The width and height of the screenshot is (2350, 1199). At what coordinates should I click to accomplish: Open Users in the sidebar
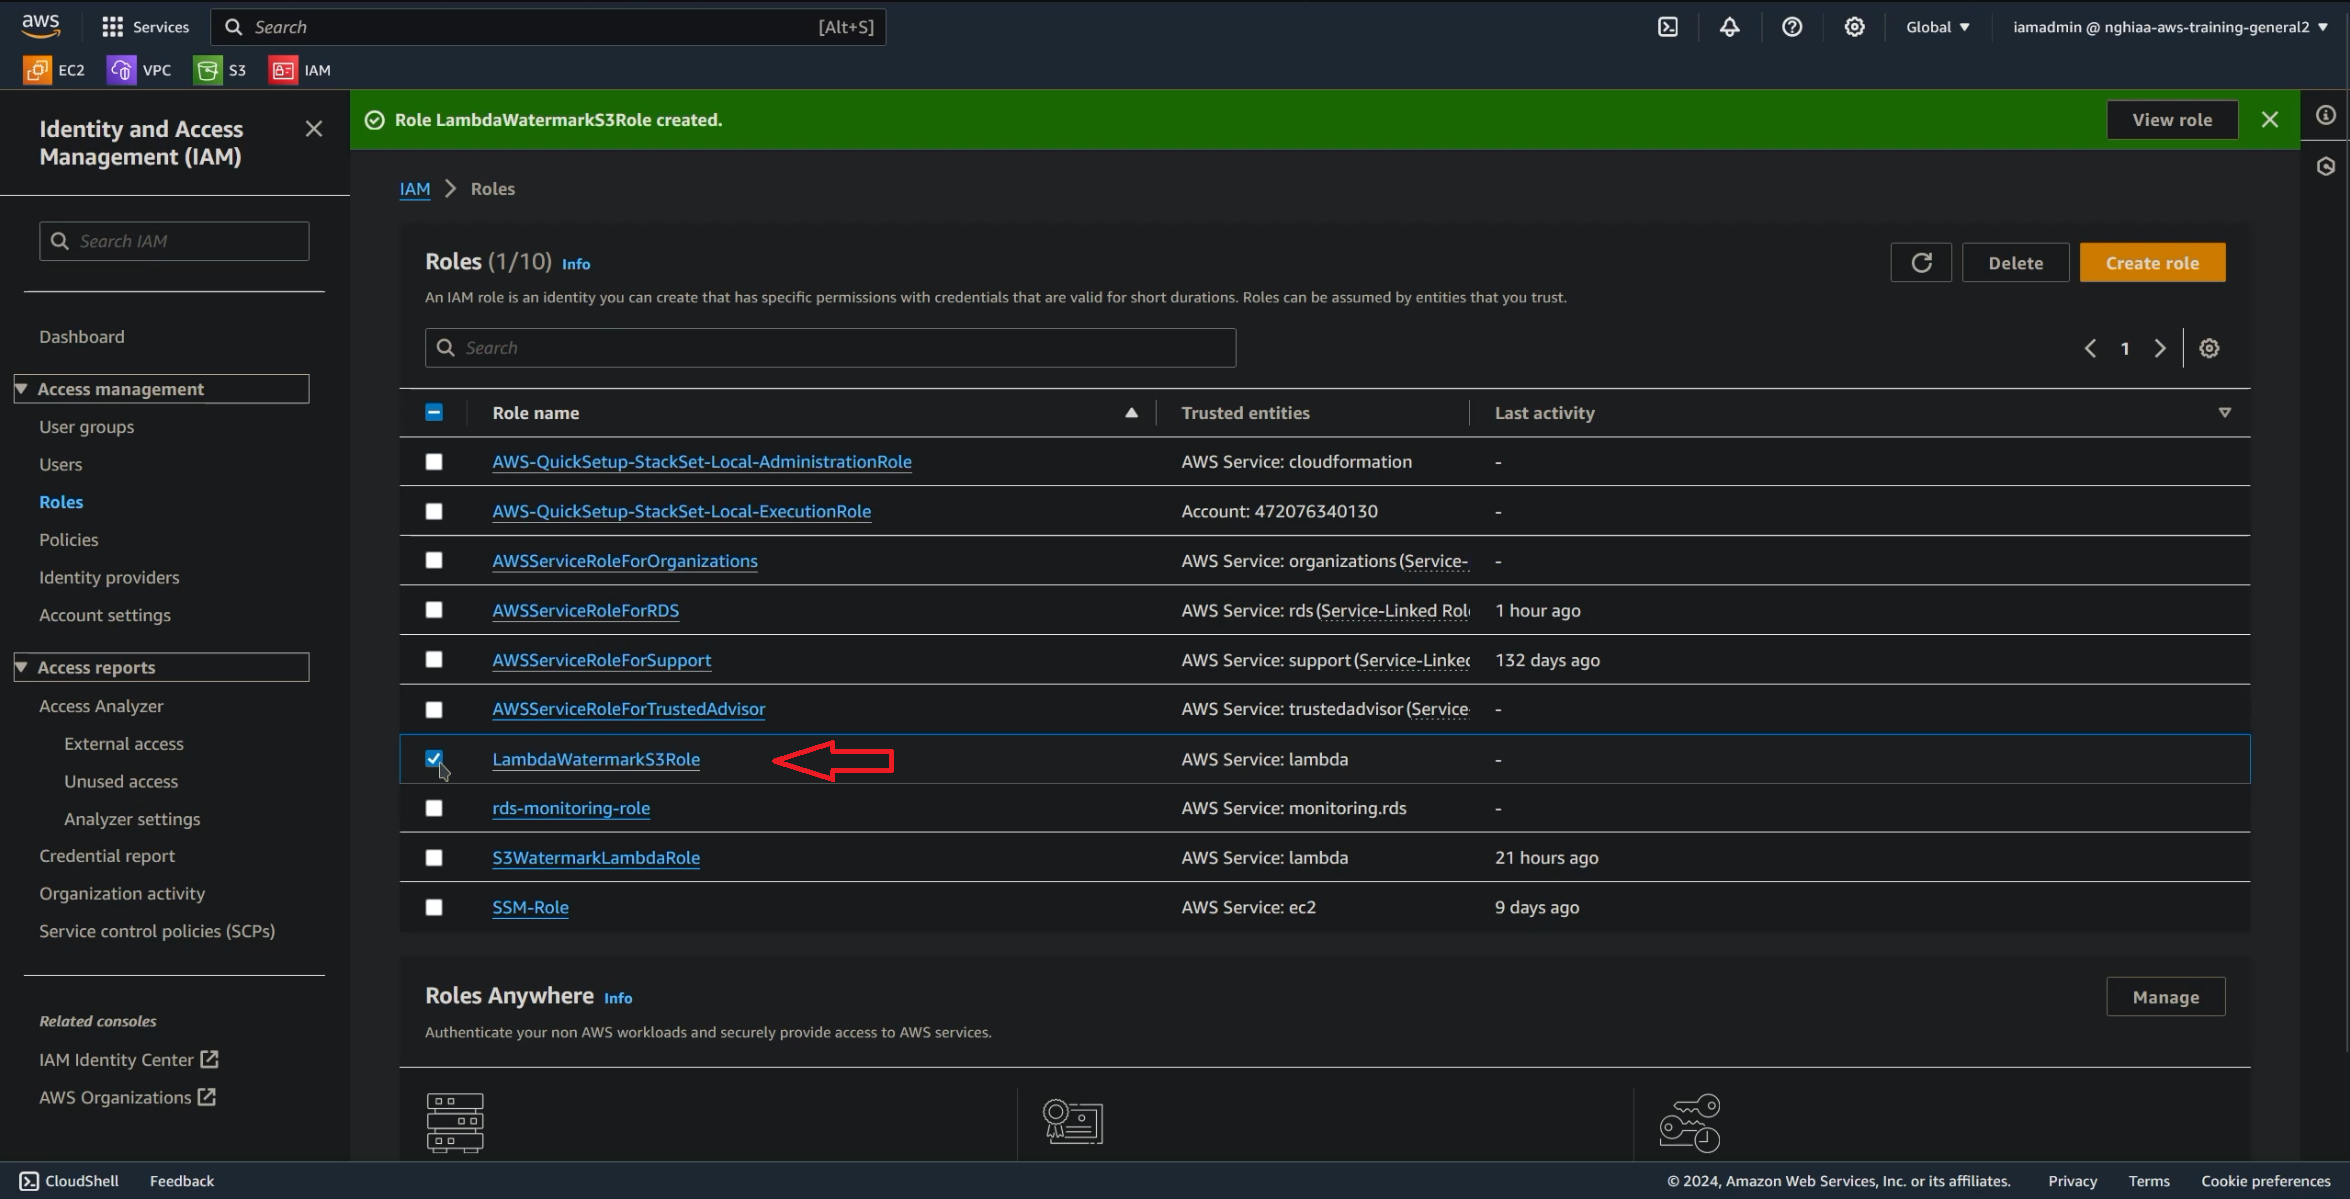click(61, 465)
